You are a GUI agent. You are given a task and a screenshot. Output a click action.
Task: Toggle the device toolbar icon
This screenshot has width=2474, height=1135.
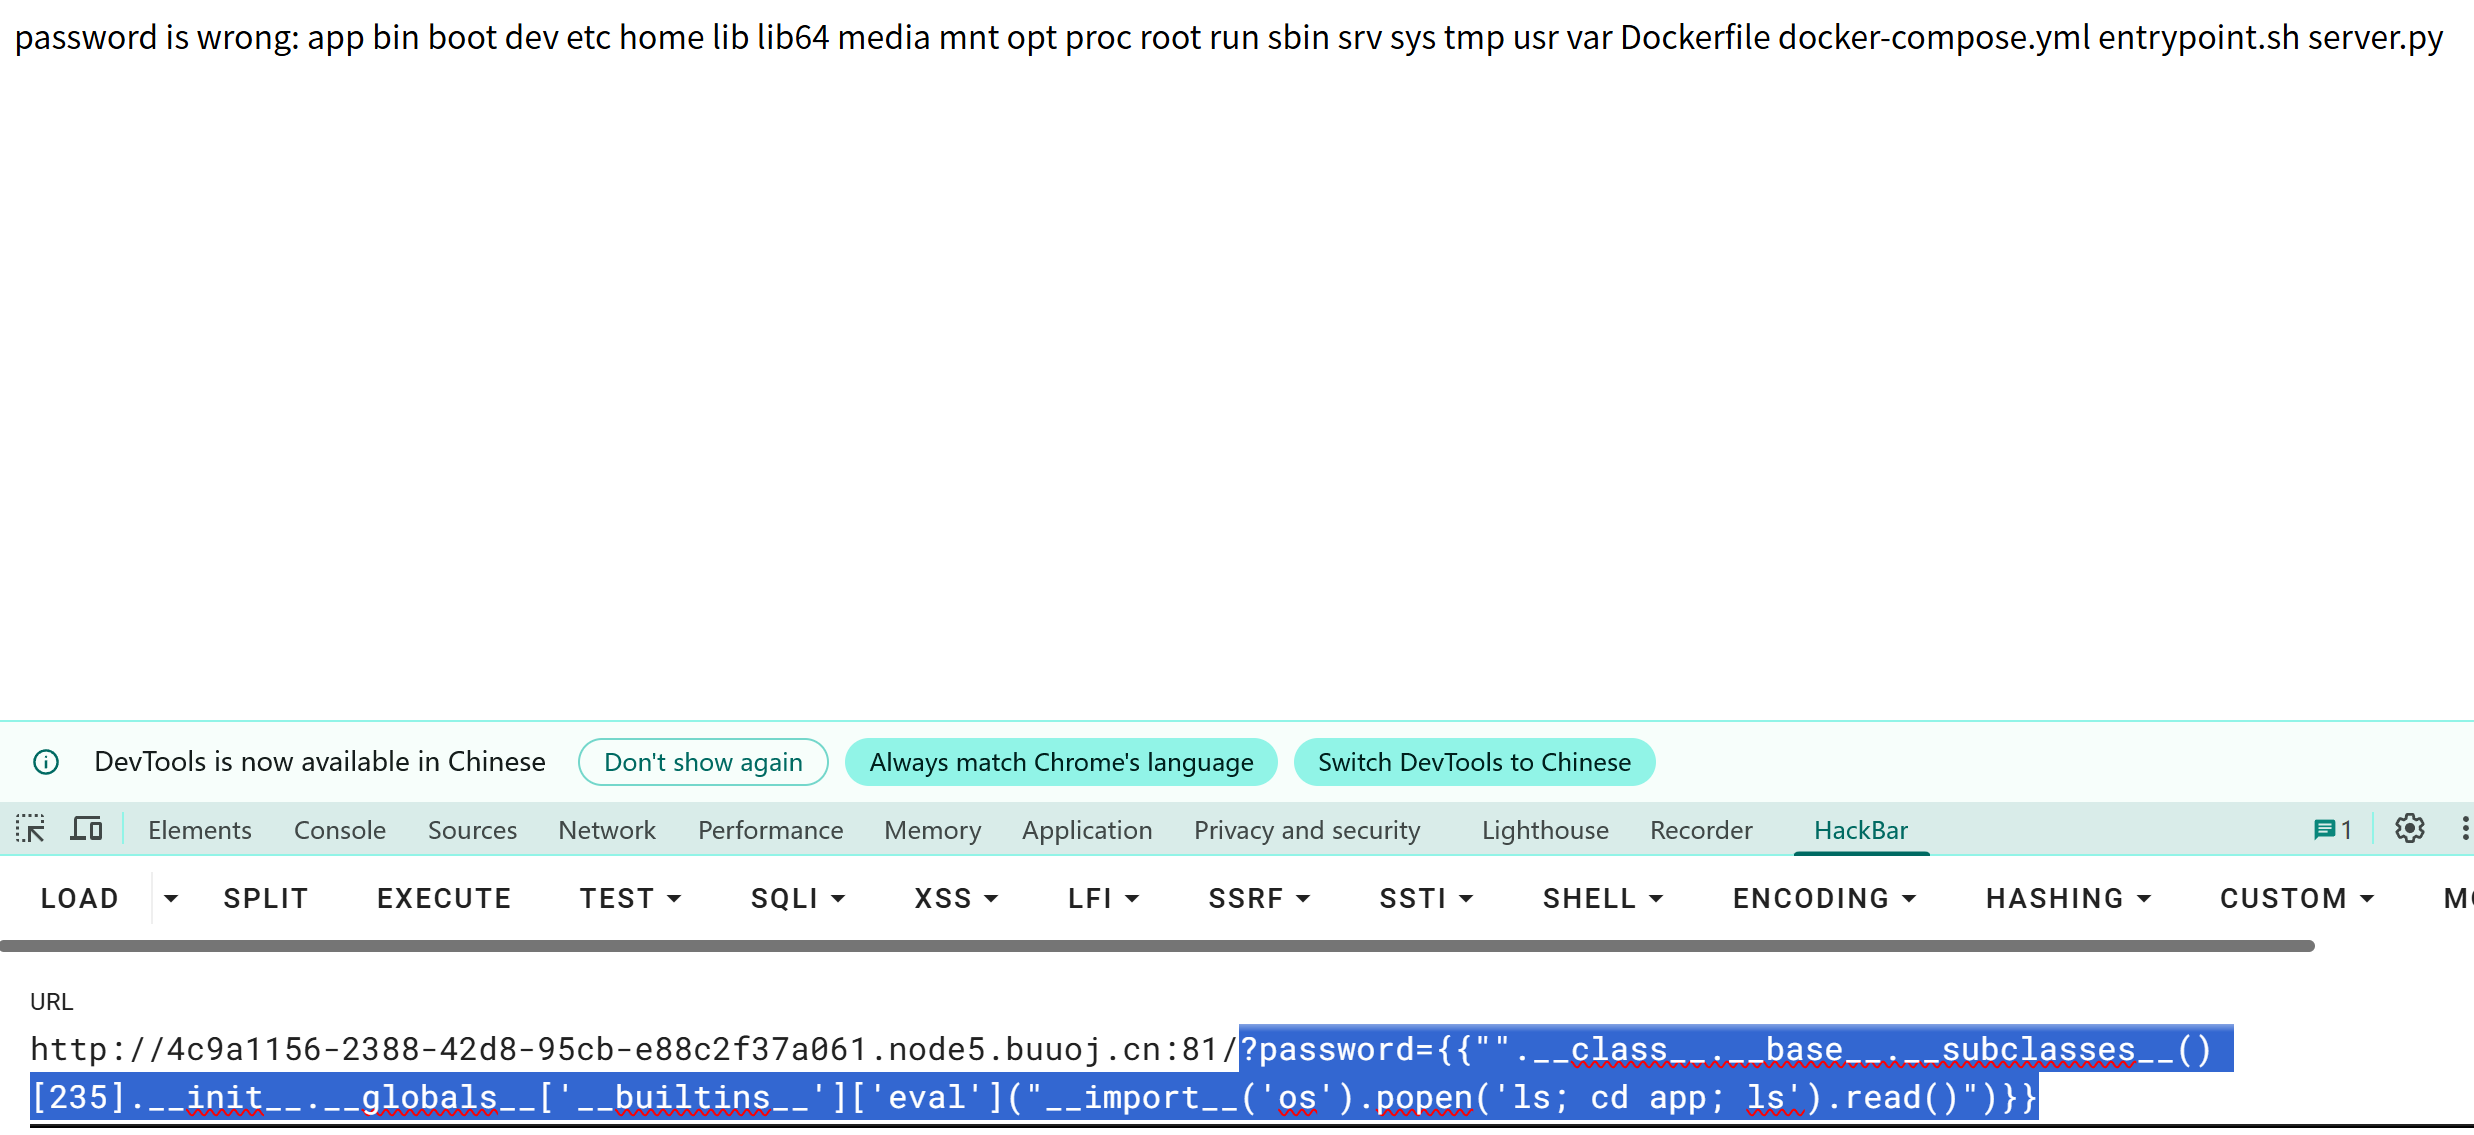click(x=87, y=829)
